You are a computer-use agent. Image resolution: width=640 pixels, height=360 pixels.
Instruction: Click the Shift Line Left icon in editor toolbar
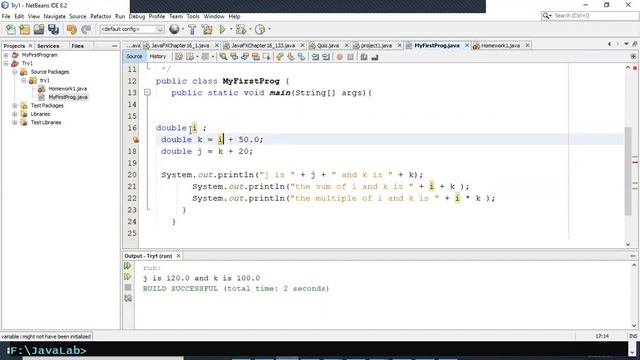[x=315, y=57]
